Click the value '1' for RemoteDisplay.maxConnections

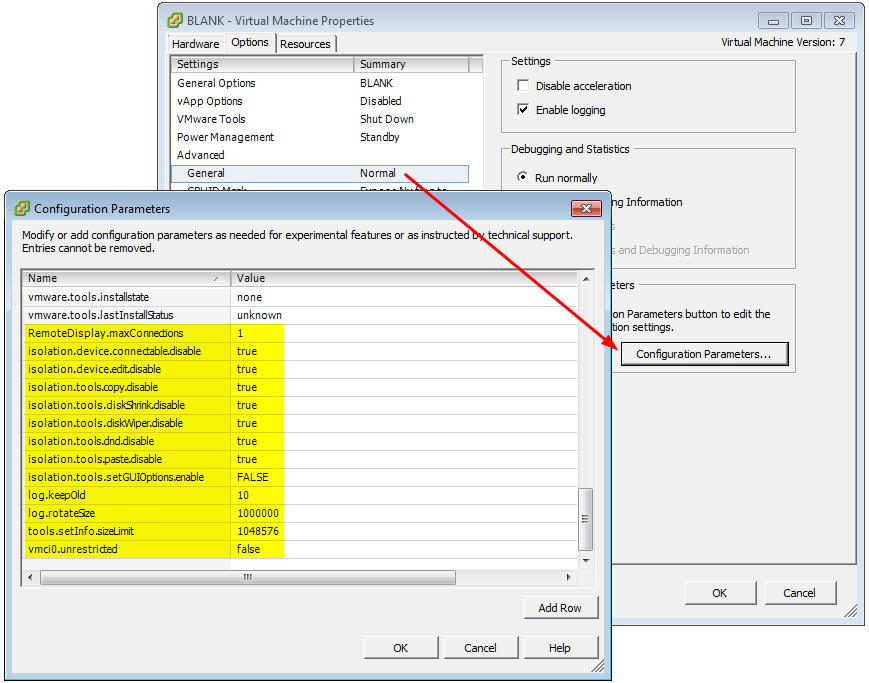point(240,333)
